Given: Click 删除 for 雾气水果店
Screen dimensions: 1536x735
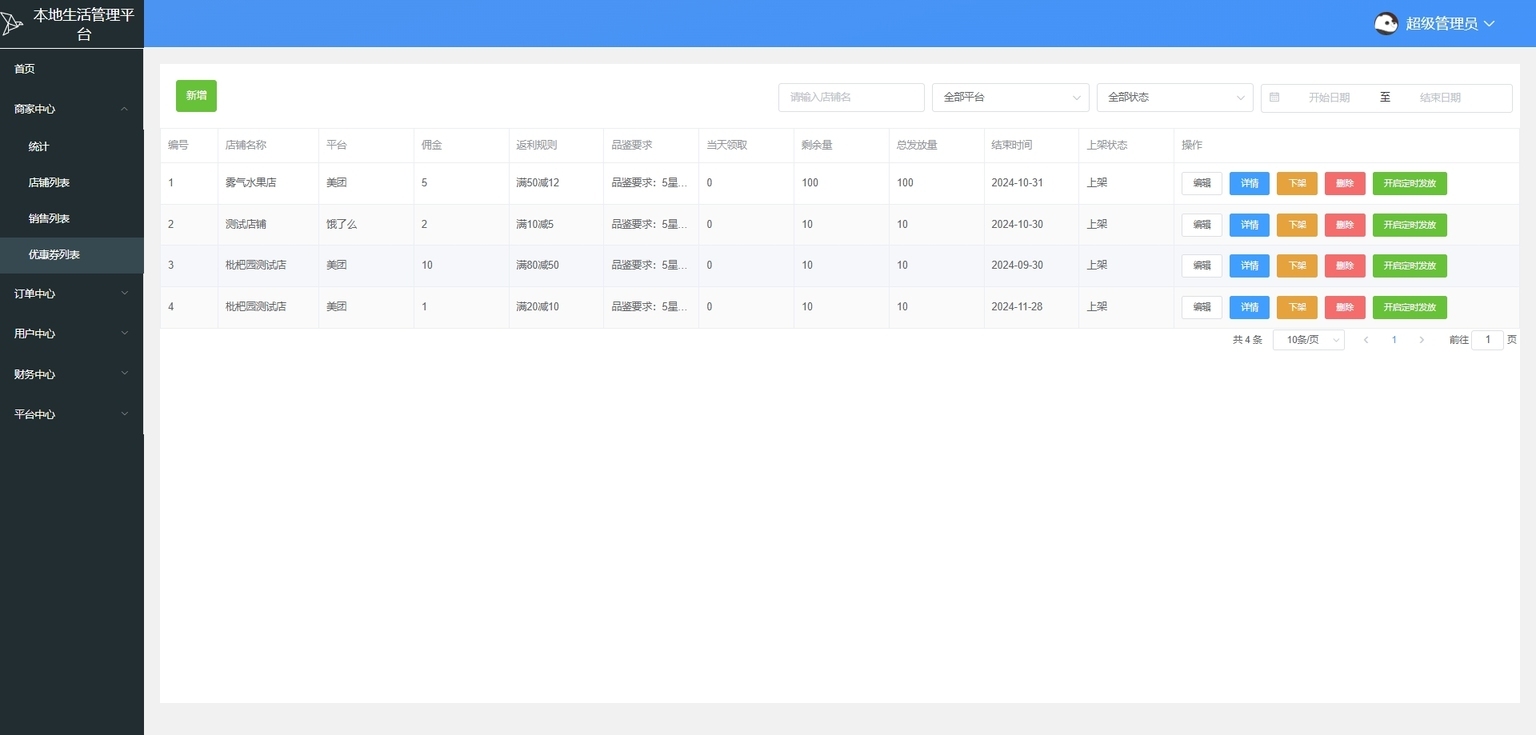Looking at the screenshot, I should click(x=1345, y=184).
